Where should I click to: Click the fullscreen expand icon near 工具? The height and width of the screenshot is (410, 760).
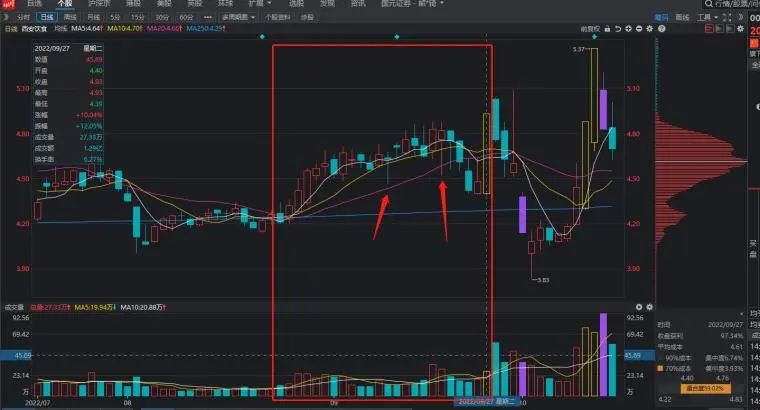tap(724, 17)
